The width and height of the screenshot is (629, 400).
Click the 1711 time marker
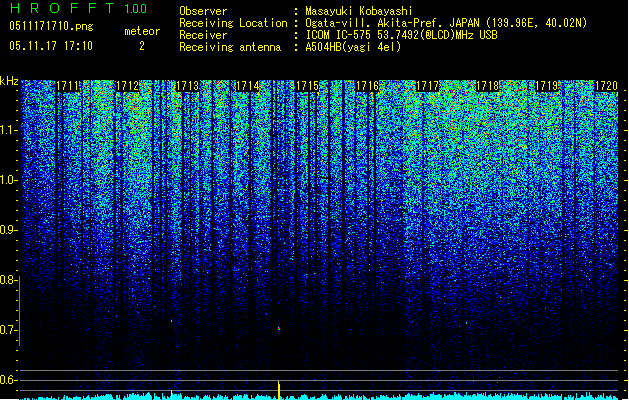[x=67, y=86]
